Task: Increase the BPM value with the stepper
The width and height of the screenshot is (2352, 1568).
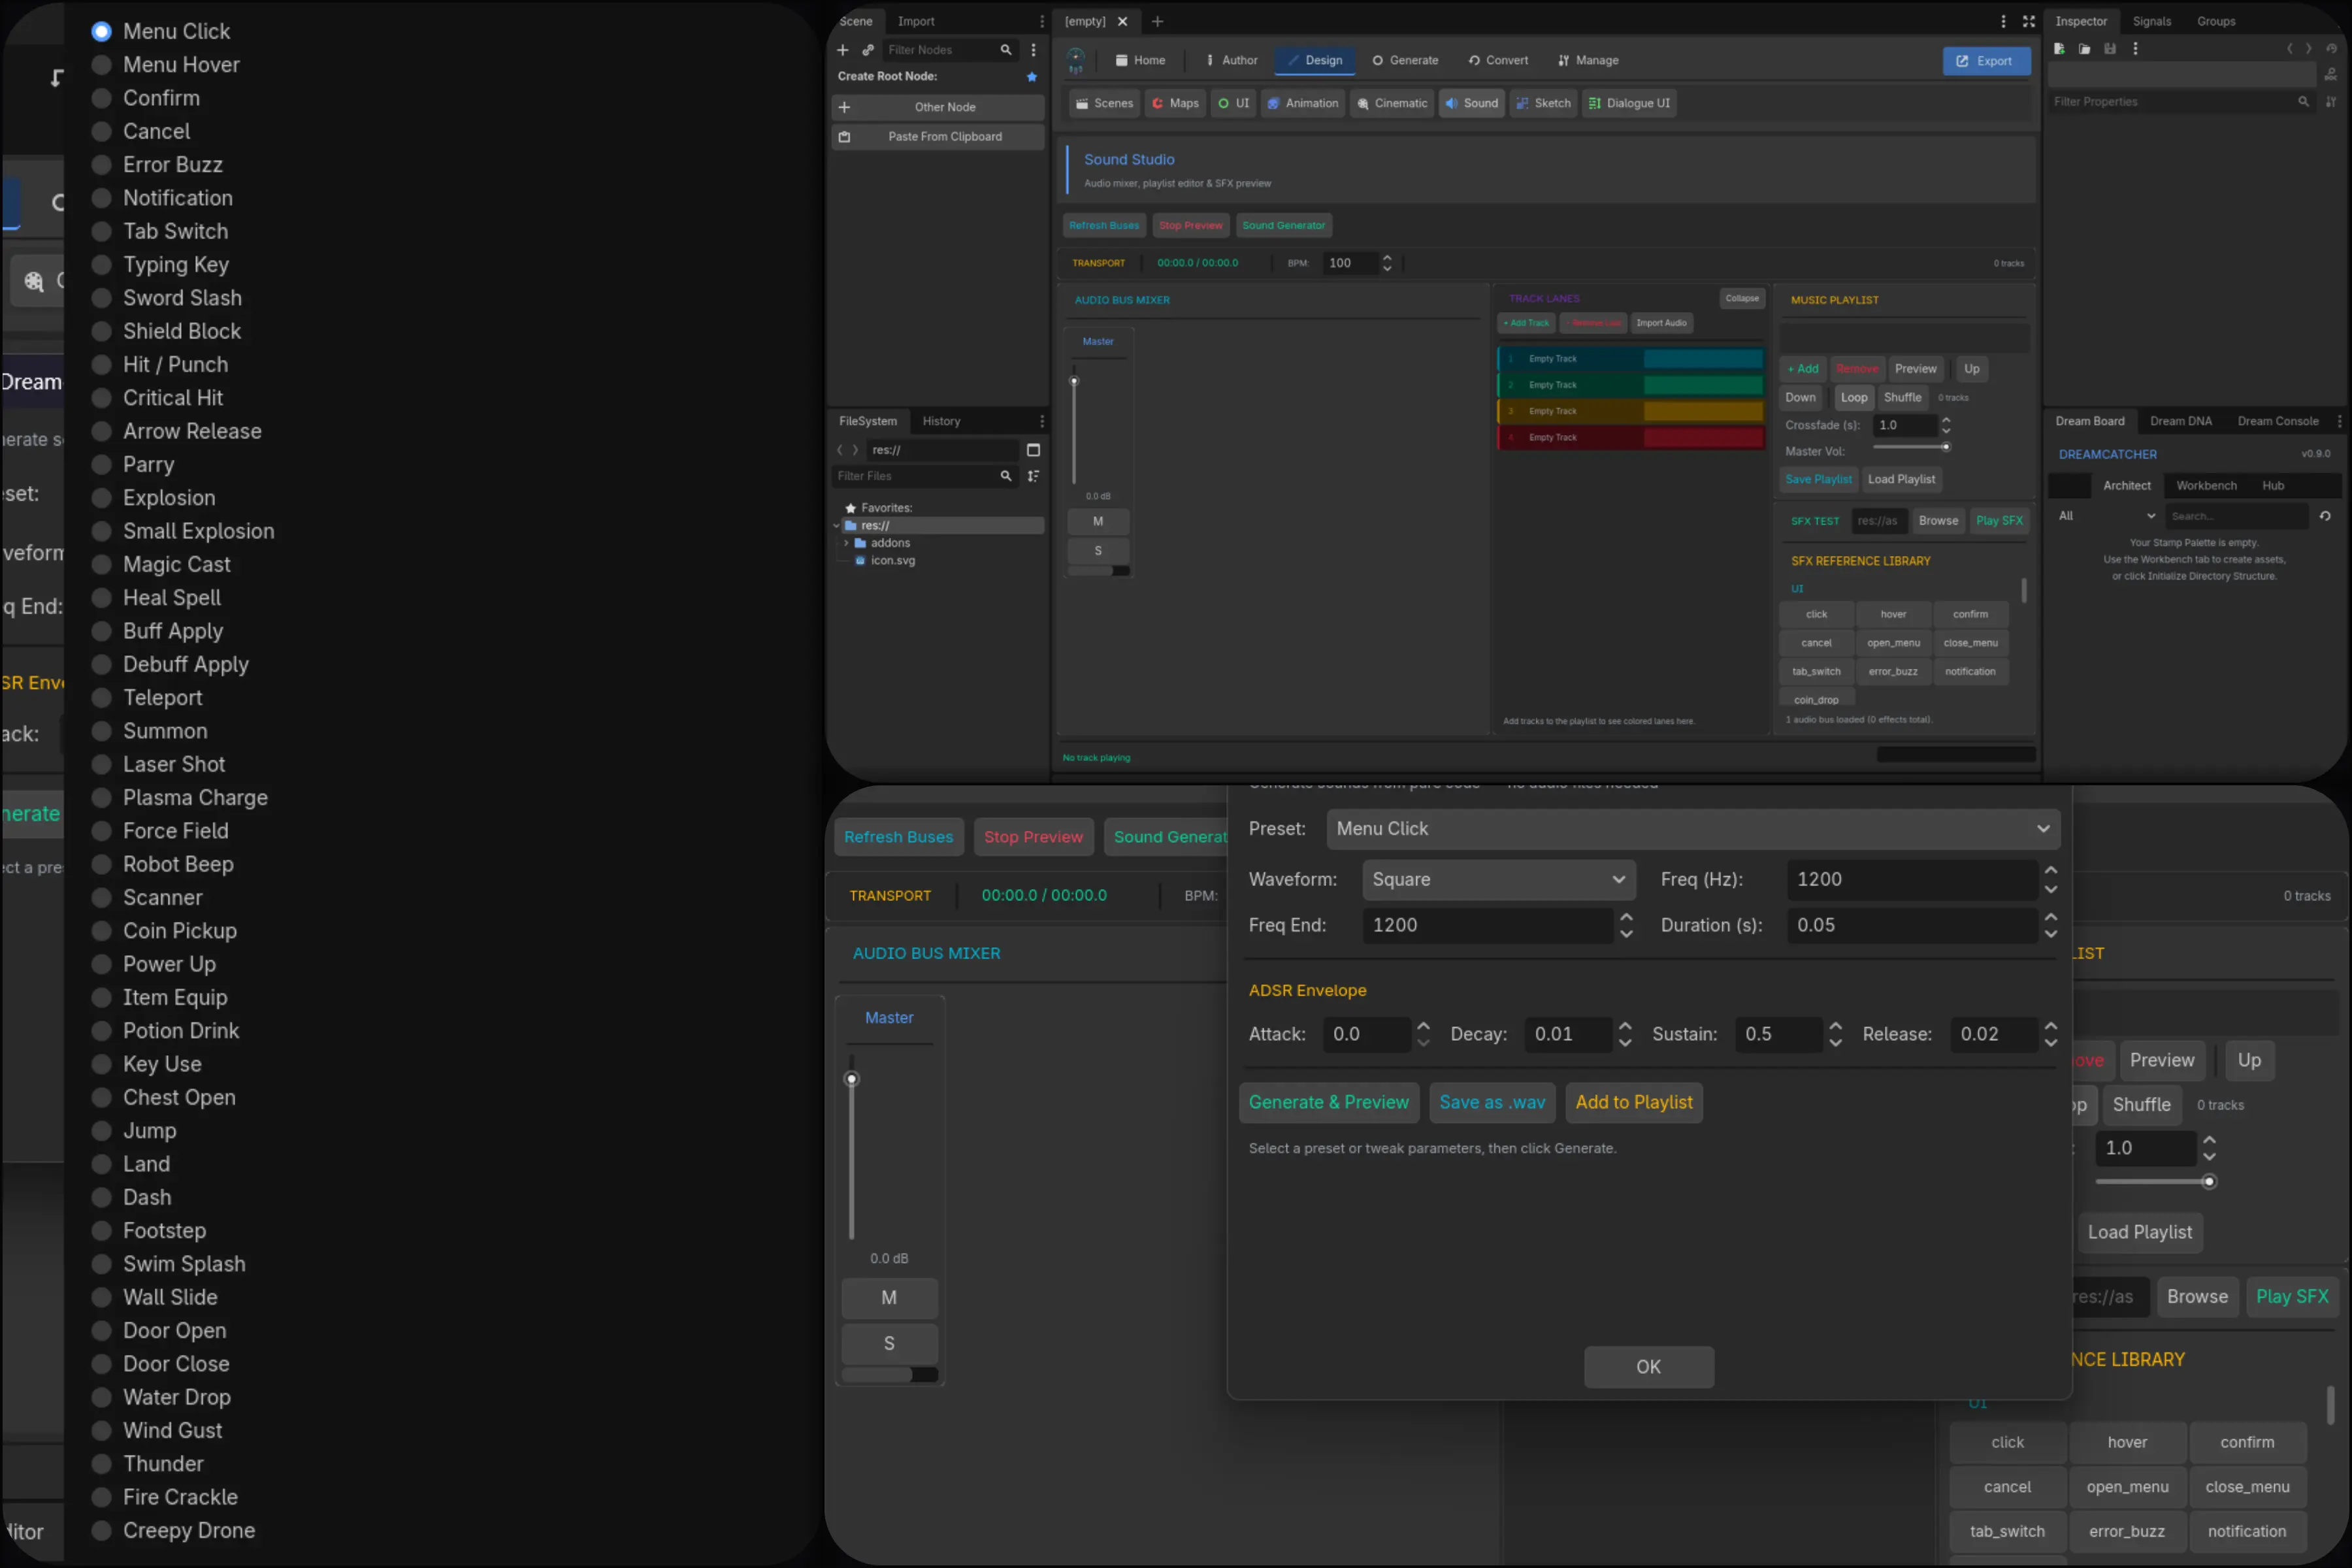Action: tap(1387, 258)
